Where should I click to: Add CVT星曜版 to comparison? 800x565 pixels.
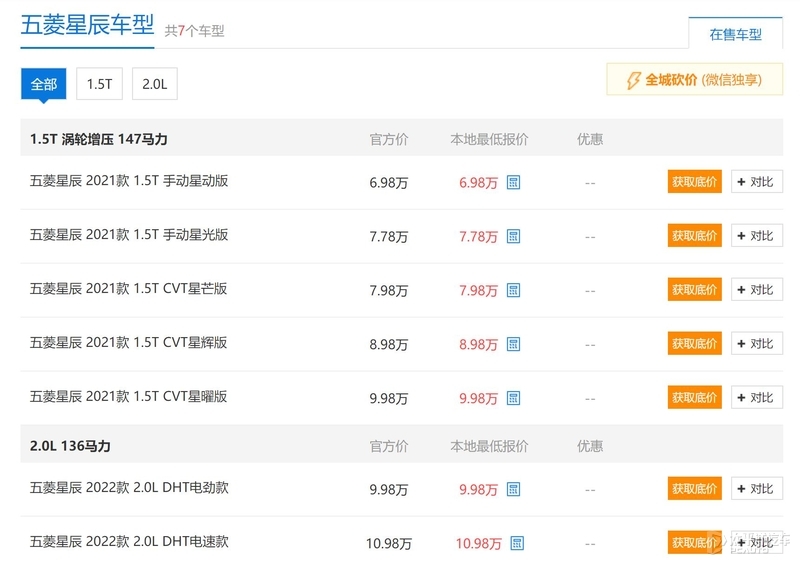point(757,398)
